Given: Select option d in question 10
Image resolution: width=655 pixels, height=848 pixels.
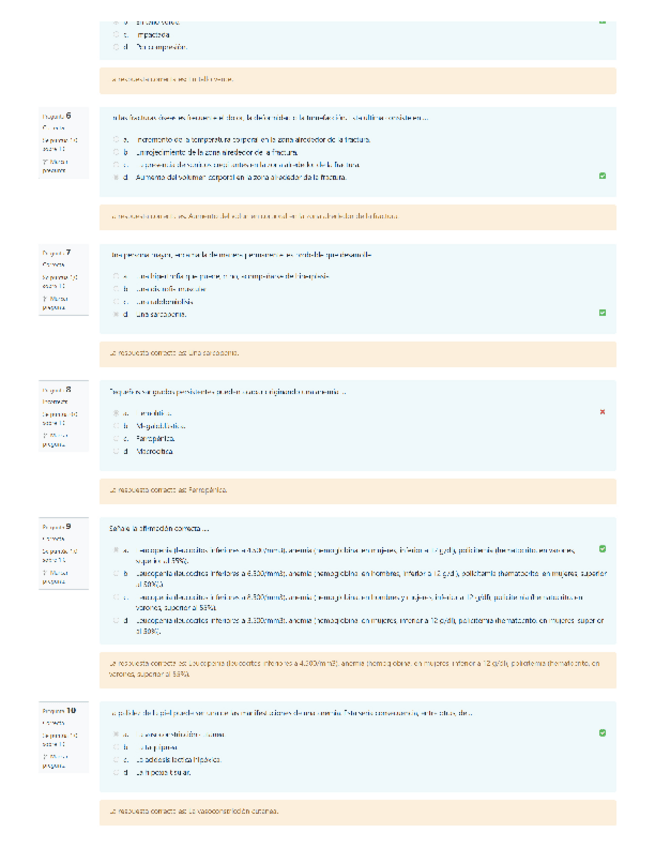Looking at the screenshot, I should point(116,772).
